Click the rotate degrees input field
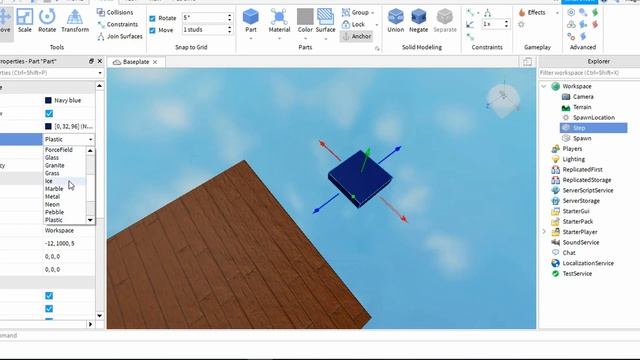This screenshot has width=640, height=360. (204, 18)
